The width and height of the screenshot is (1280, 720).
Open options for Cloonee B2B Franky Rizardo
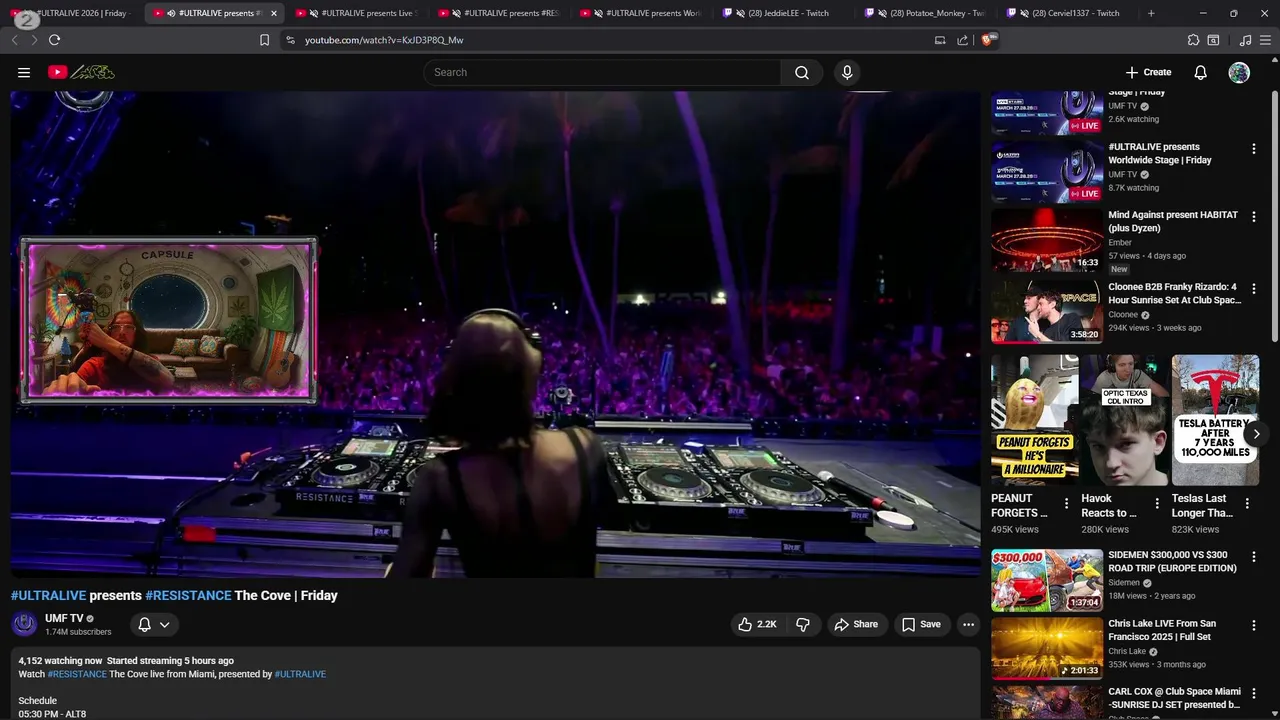(x=1253, y=288)
